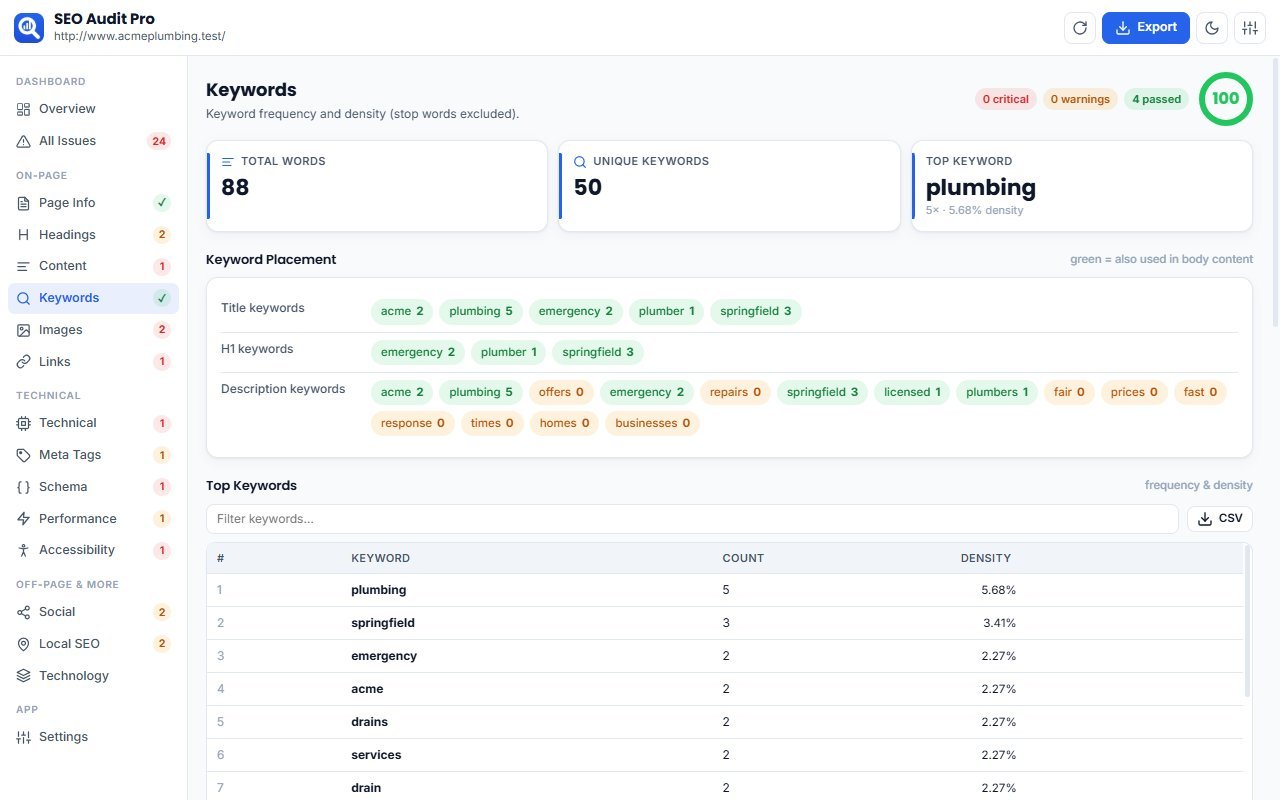This screenshot has width=1280, height=800.
Task: Click 'offers 0' description keyword chip
Action: click(x=561, y=392)
